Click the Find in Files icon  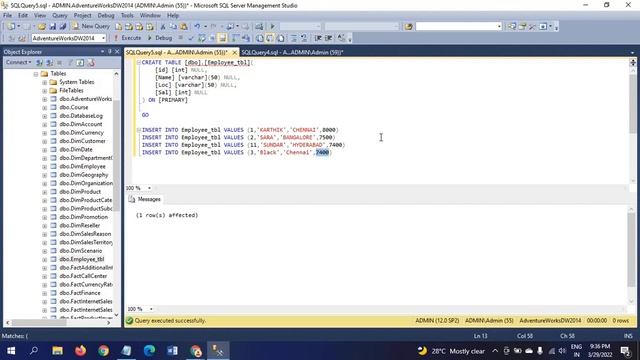(x=408, y=27)
